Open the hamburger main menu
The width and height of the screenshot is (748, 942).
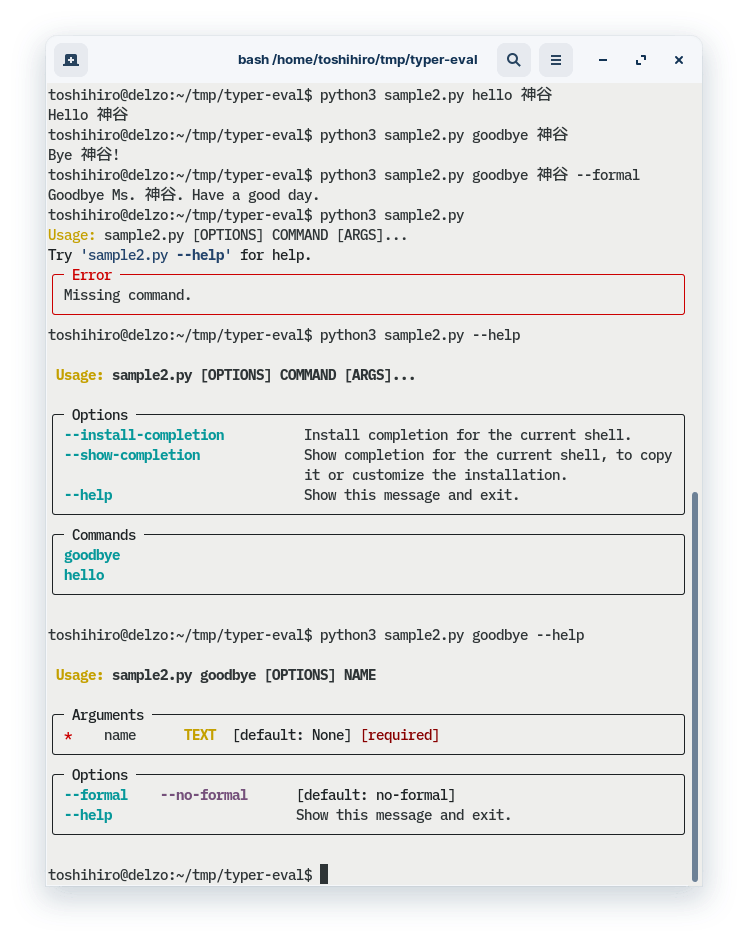(x=556, y=60)
